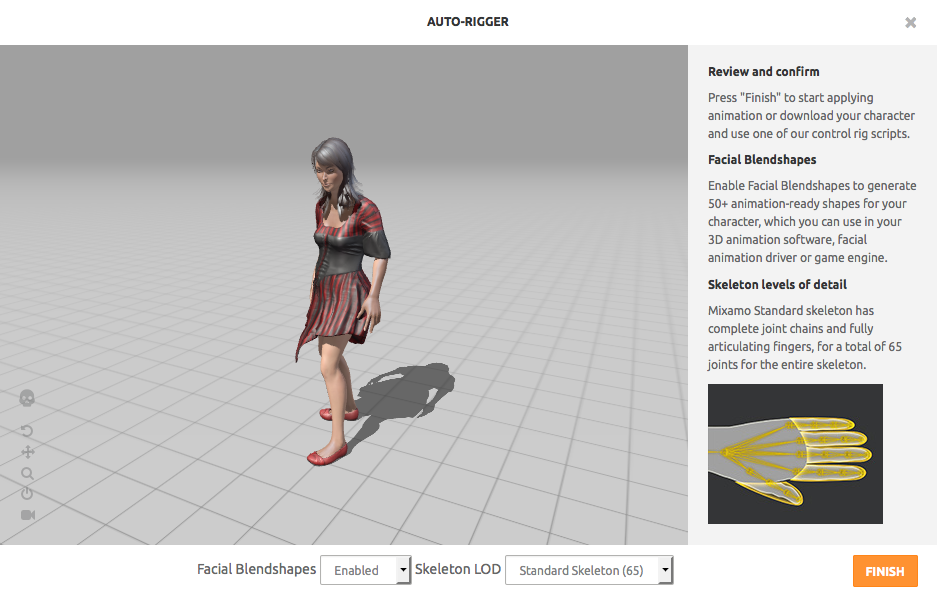Click the AUTO-RIGGER title text
The width and height of the screenshot is (937, 593).
point(468,22)
